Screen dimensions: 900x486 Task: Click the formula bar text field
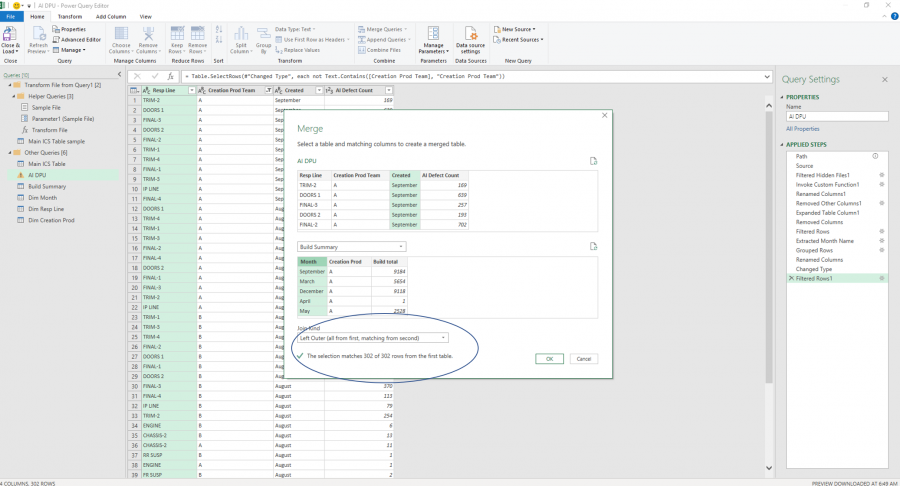coord(471,76)
